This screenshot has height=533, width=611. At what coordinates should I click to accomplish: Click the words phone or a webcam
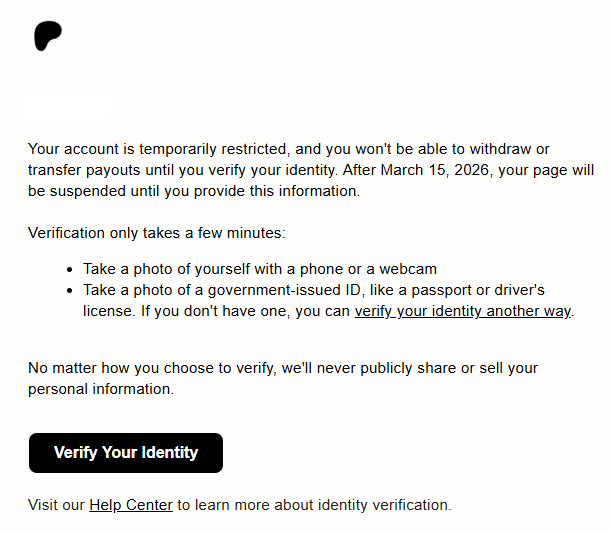click(378, 269)
